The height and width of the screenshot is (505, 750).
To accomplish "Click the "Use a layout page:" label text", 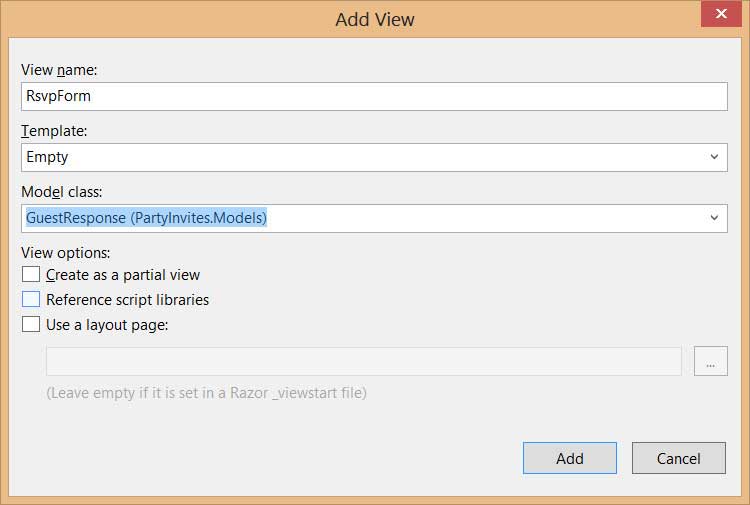I will point(107,325).
